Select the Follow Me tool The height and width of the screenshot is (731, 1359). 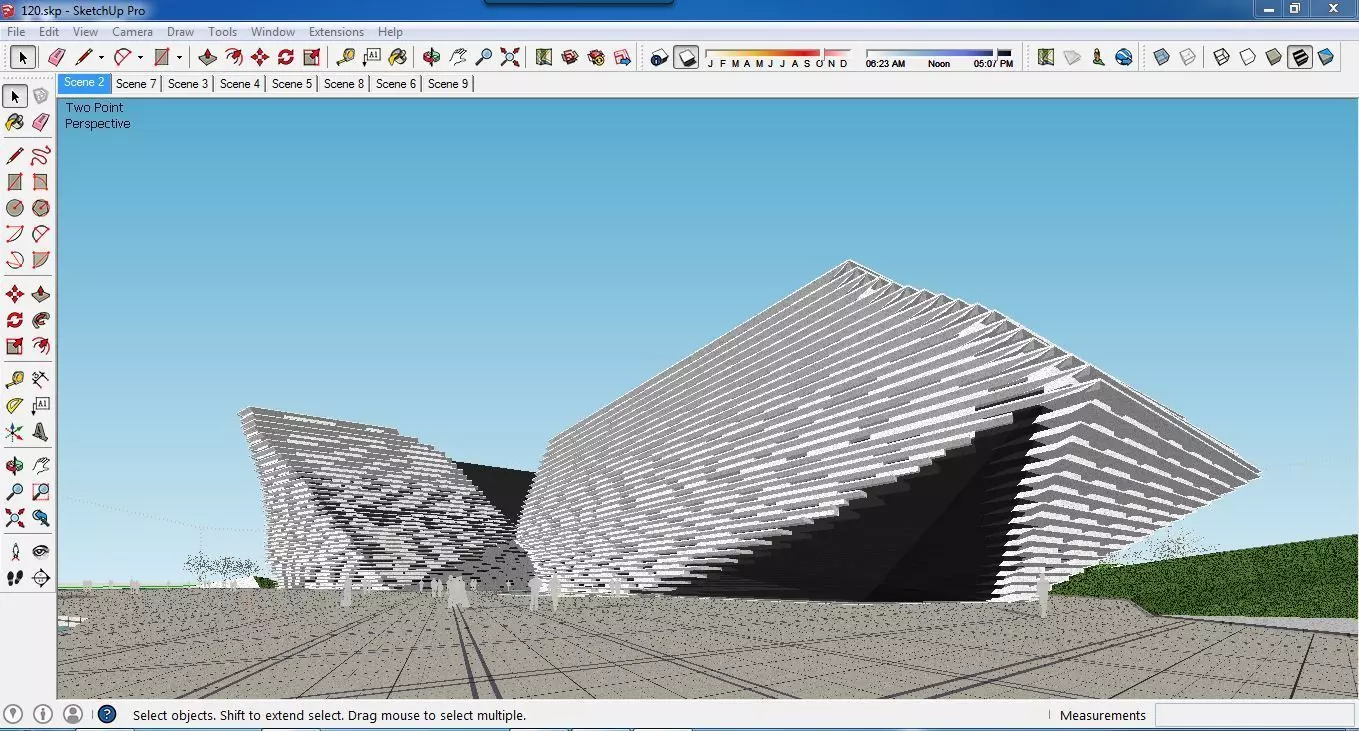[x=40, y=320]
